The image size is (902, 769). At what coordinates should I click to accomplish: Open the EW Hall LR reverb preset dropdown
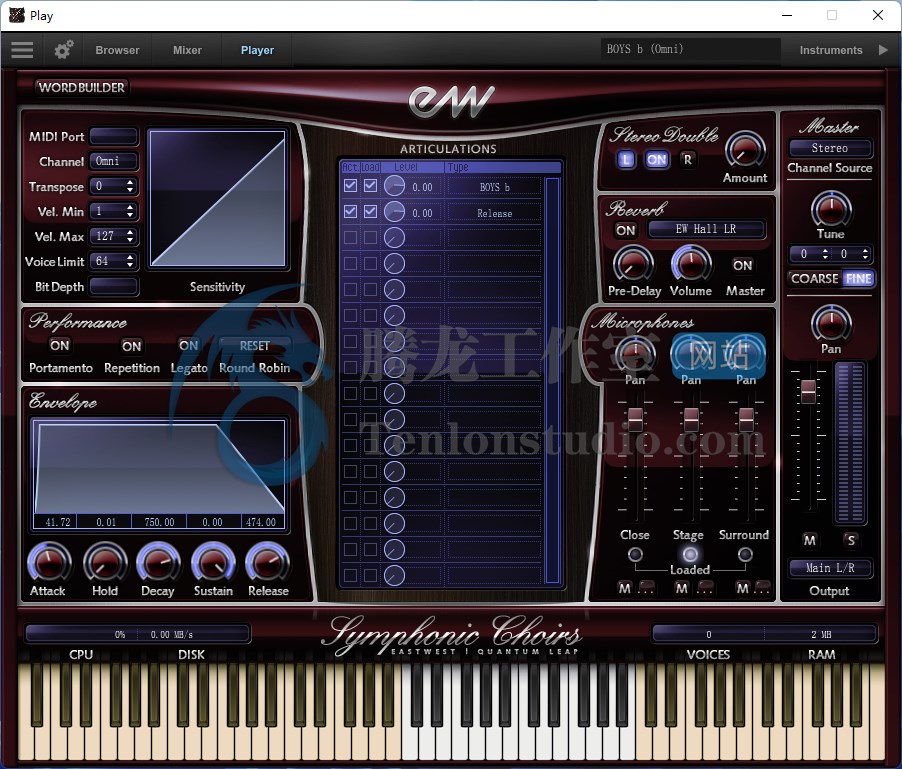706,229
